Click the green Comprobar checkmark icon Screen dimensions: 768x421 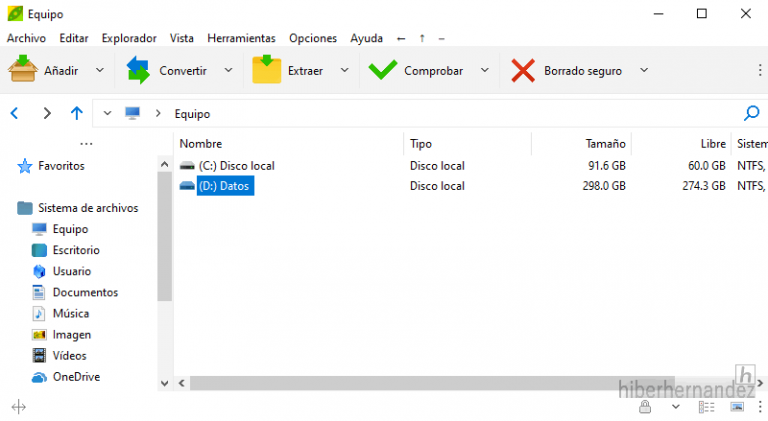382,70
